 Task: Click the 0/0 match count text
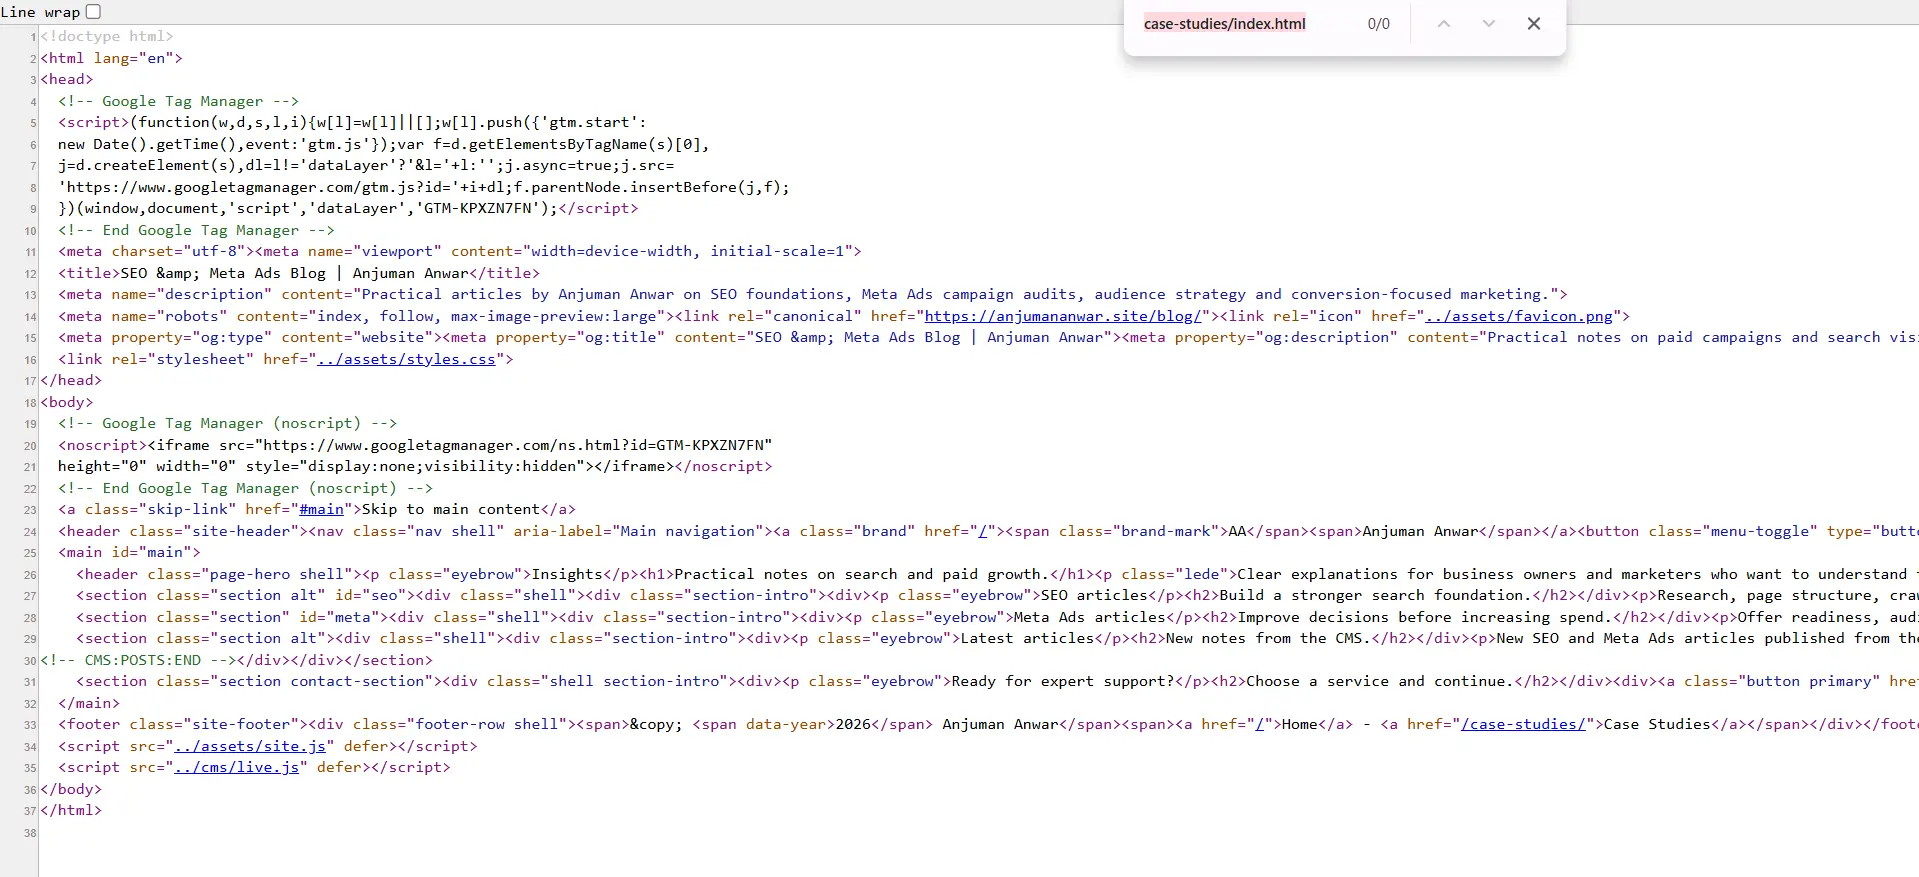click(1378, 24)
